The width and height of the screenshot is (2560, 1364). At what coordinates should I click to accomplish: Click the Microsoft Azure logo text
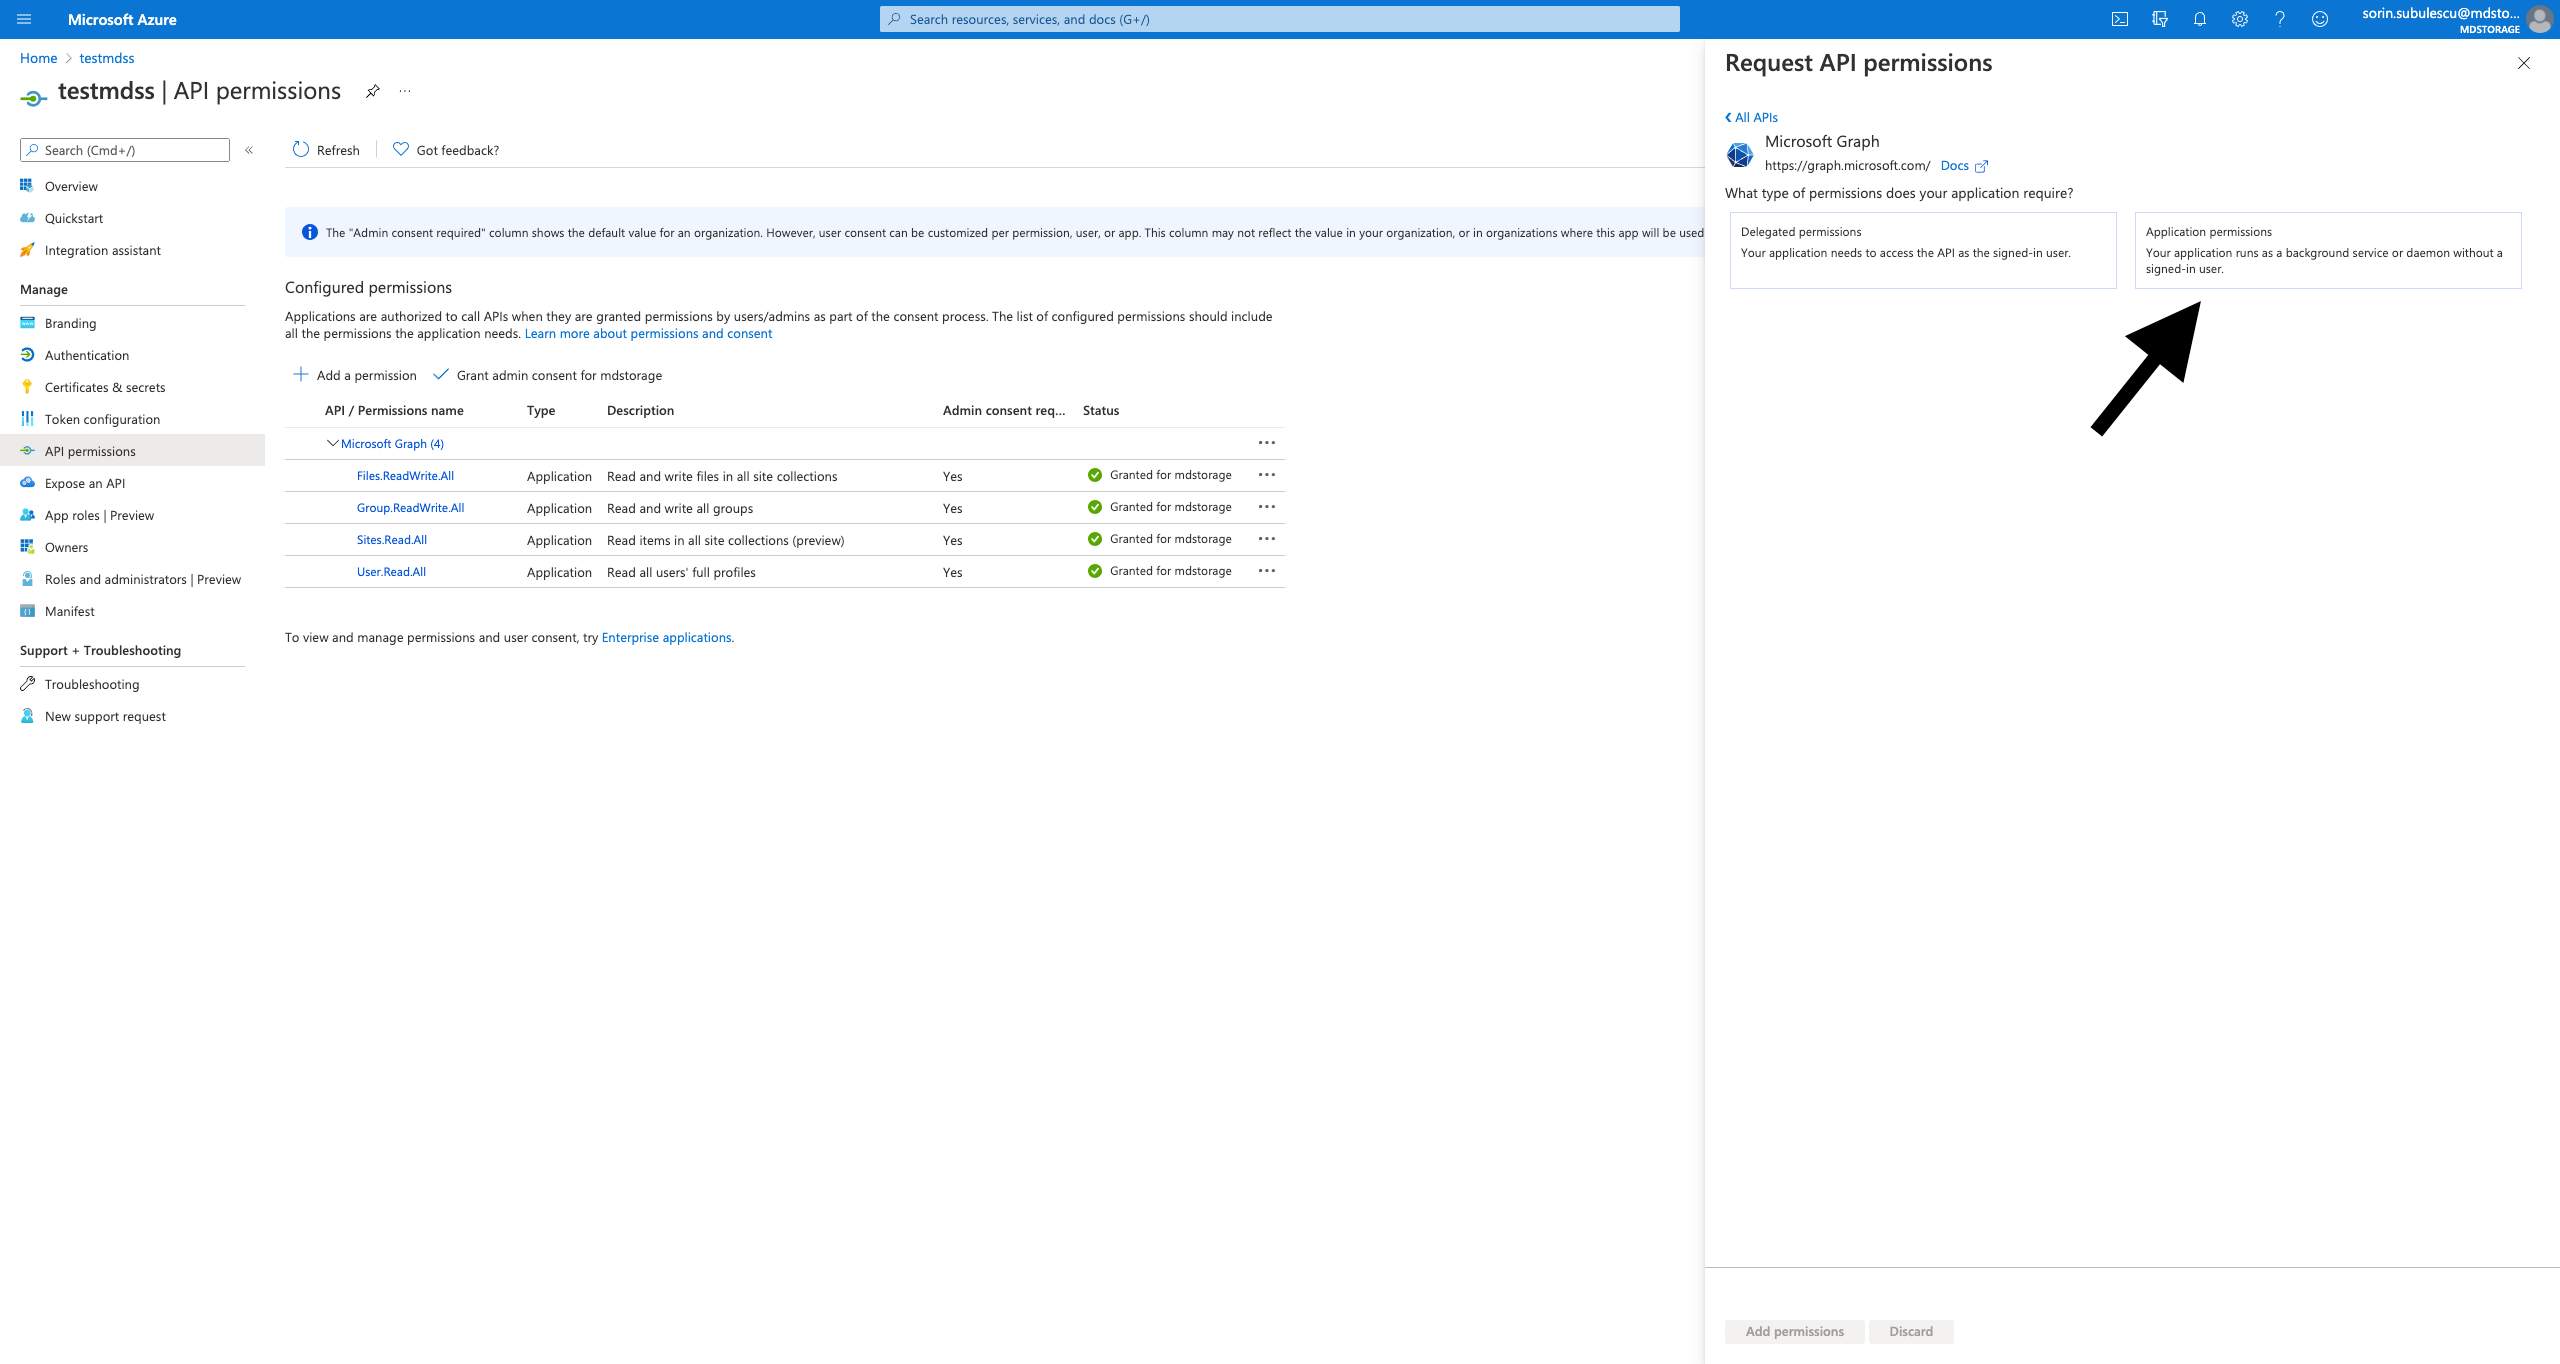click(x=122, y=19)
